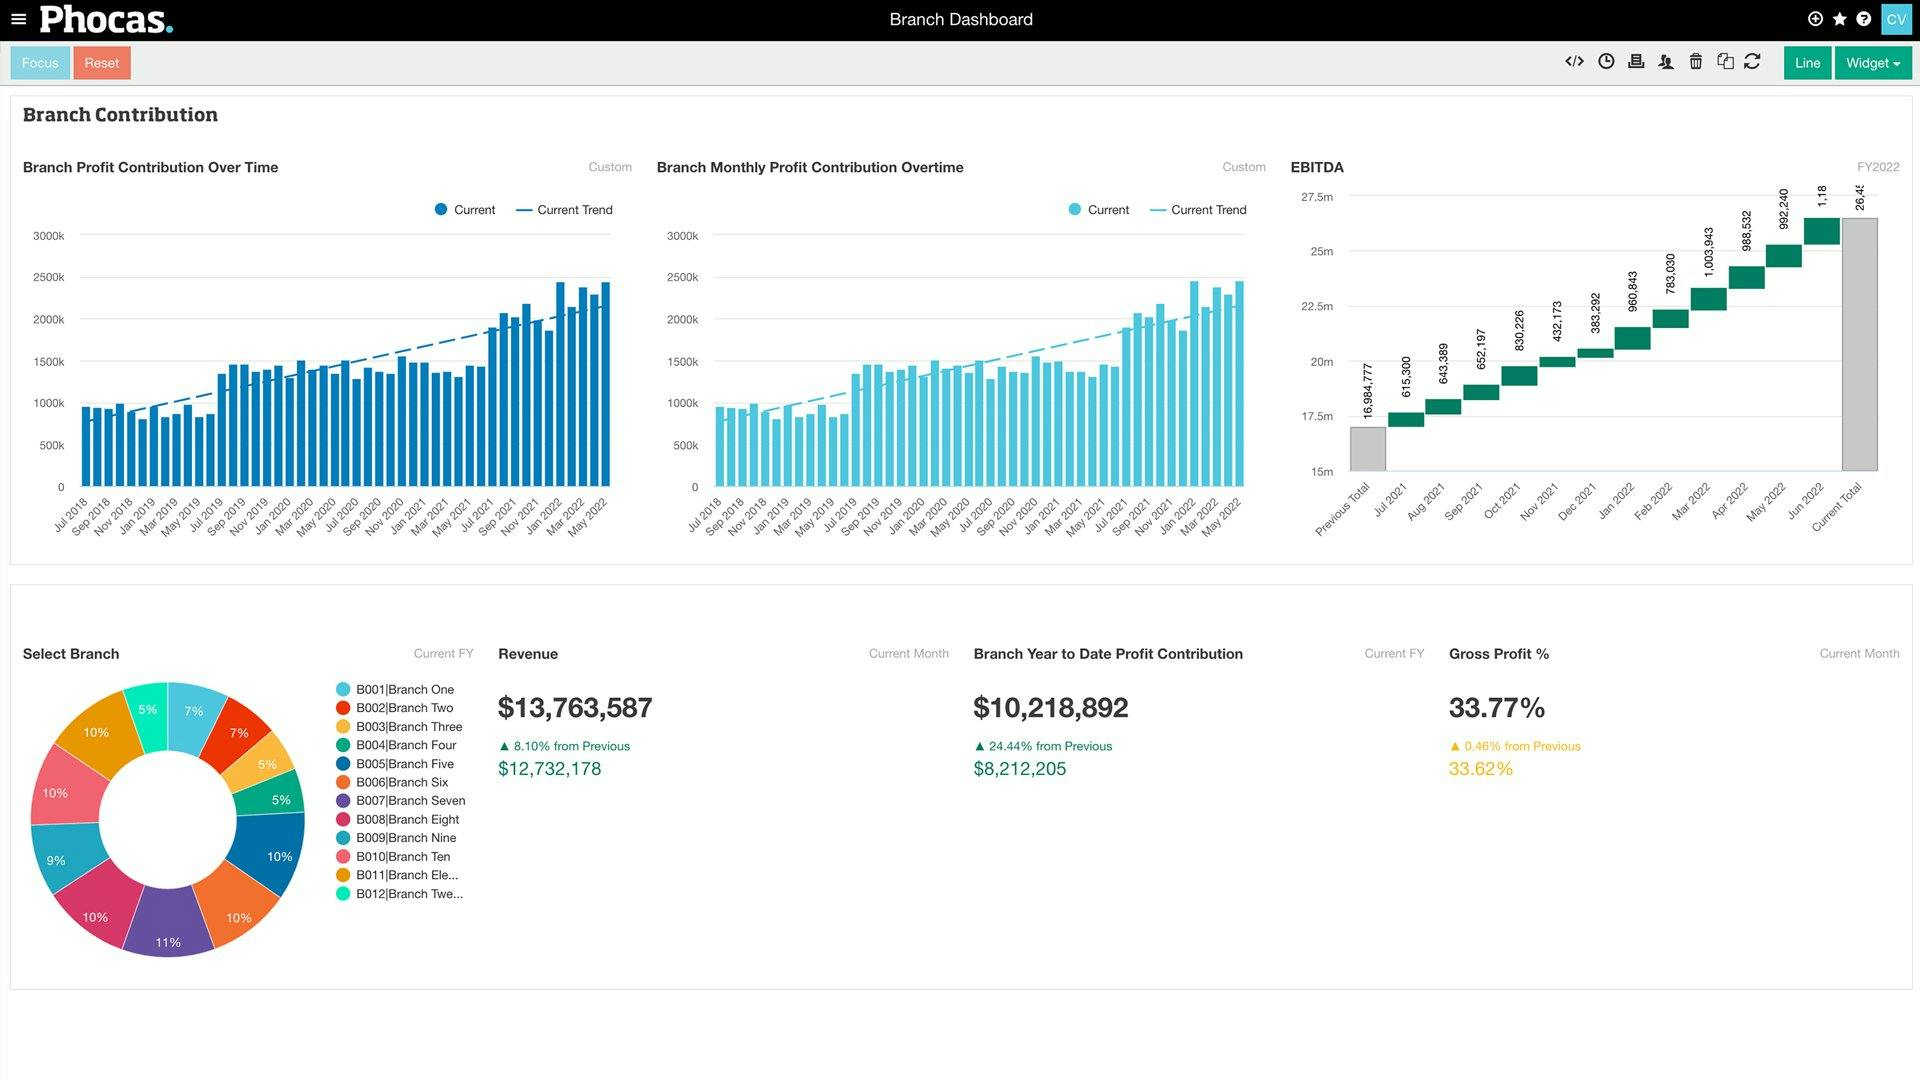Click the delete/trash icon in toolbar

click(x=1696, y=62)
